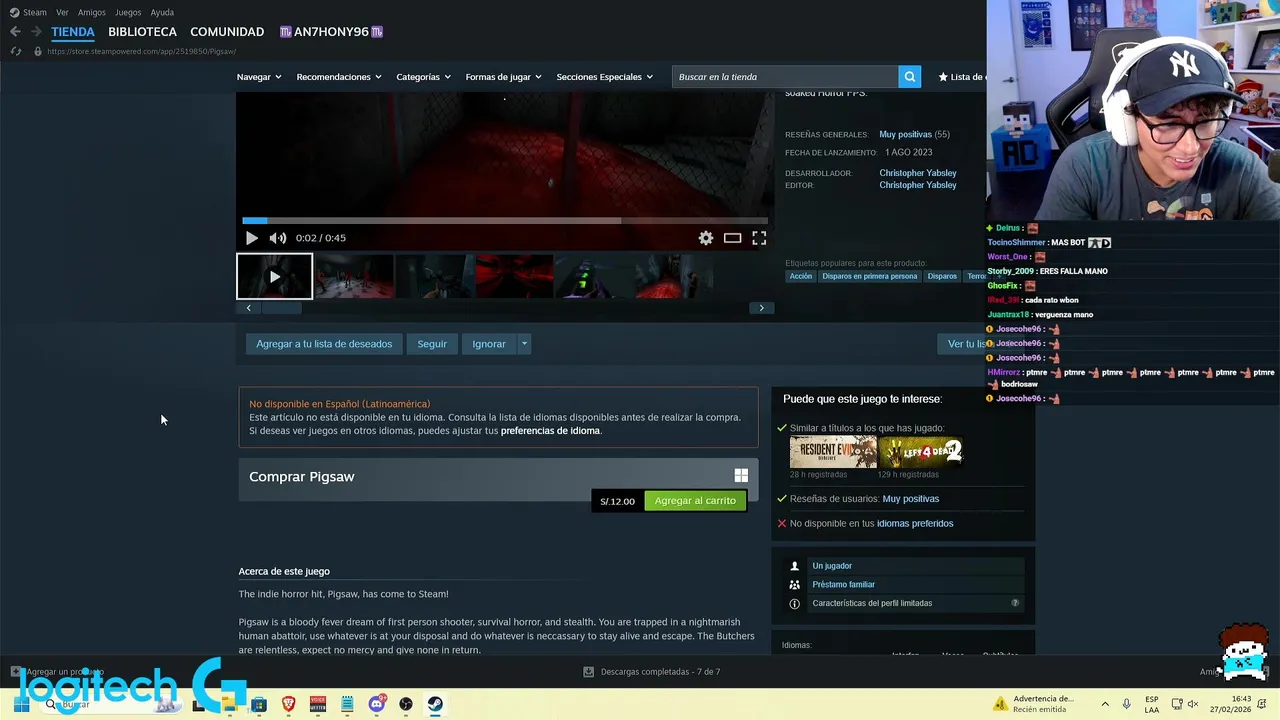The width and height of the screenshot is (1280, 720).
Task: Expand the Navegar dropdown
Action: tap(259, 77)
